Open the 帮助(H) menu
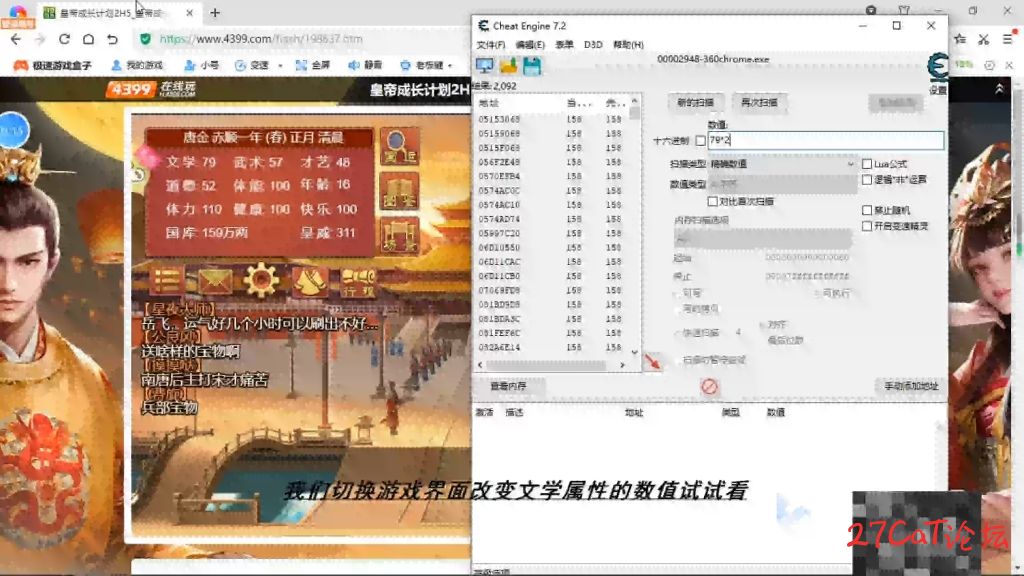Screen dimensions: 1024x576 [628, 44]
